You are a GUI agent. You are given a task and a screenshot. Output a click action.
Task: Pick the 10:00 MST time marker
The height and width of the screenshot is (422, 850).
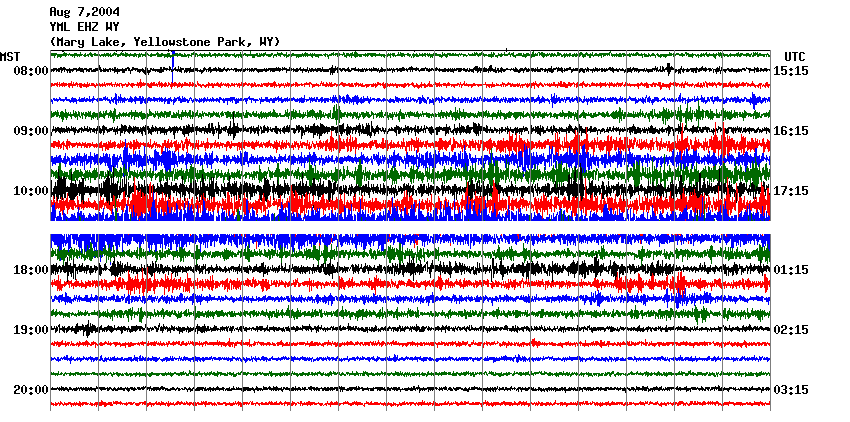click(30, 191)
